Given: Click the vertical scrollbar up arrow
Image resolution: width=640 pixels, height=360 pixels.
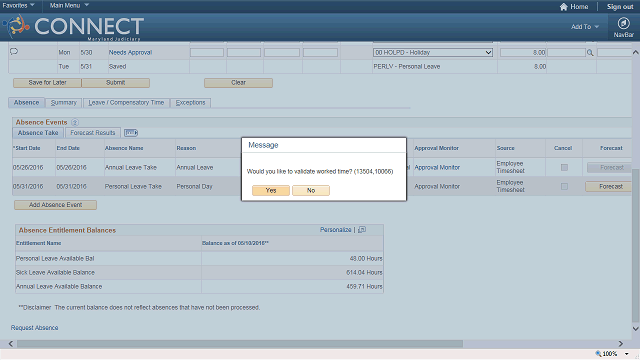Looking at the screenshot, I should [x=636, y=52].
